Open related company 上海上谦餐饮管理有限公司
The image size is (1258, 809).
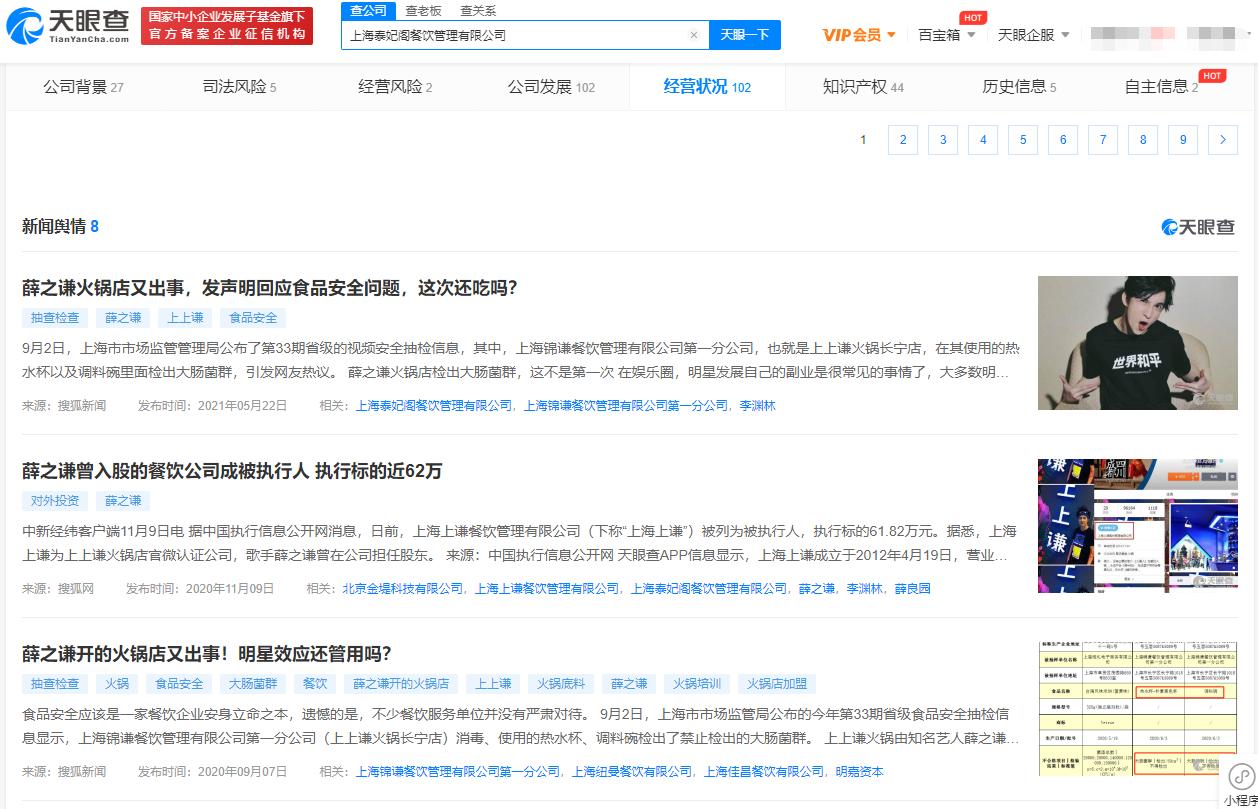pyautogui.click(x=547, y=589)
